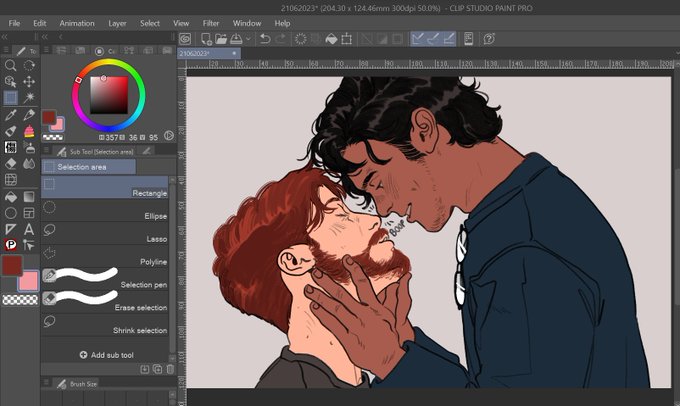
Task: Select the Selection area group tab
Action: (88, 167)
